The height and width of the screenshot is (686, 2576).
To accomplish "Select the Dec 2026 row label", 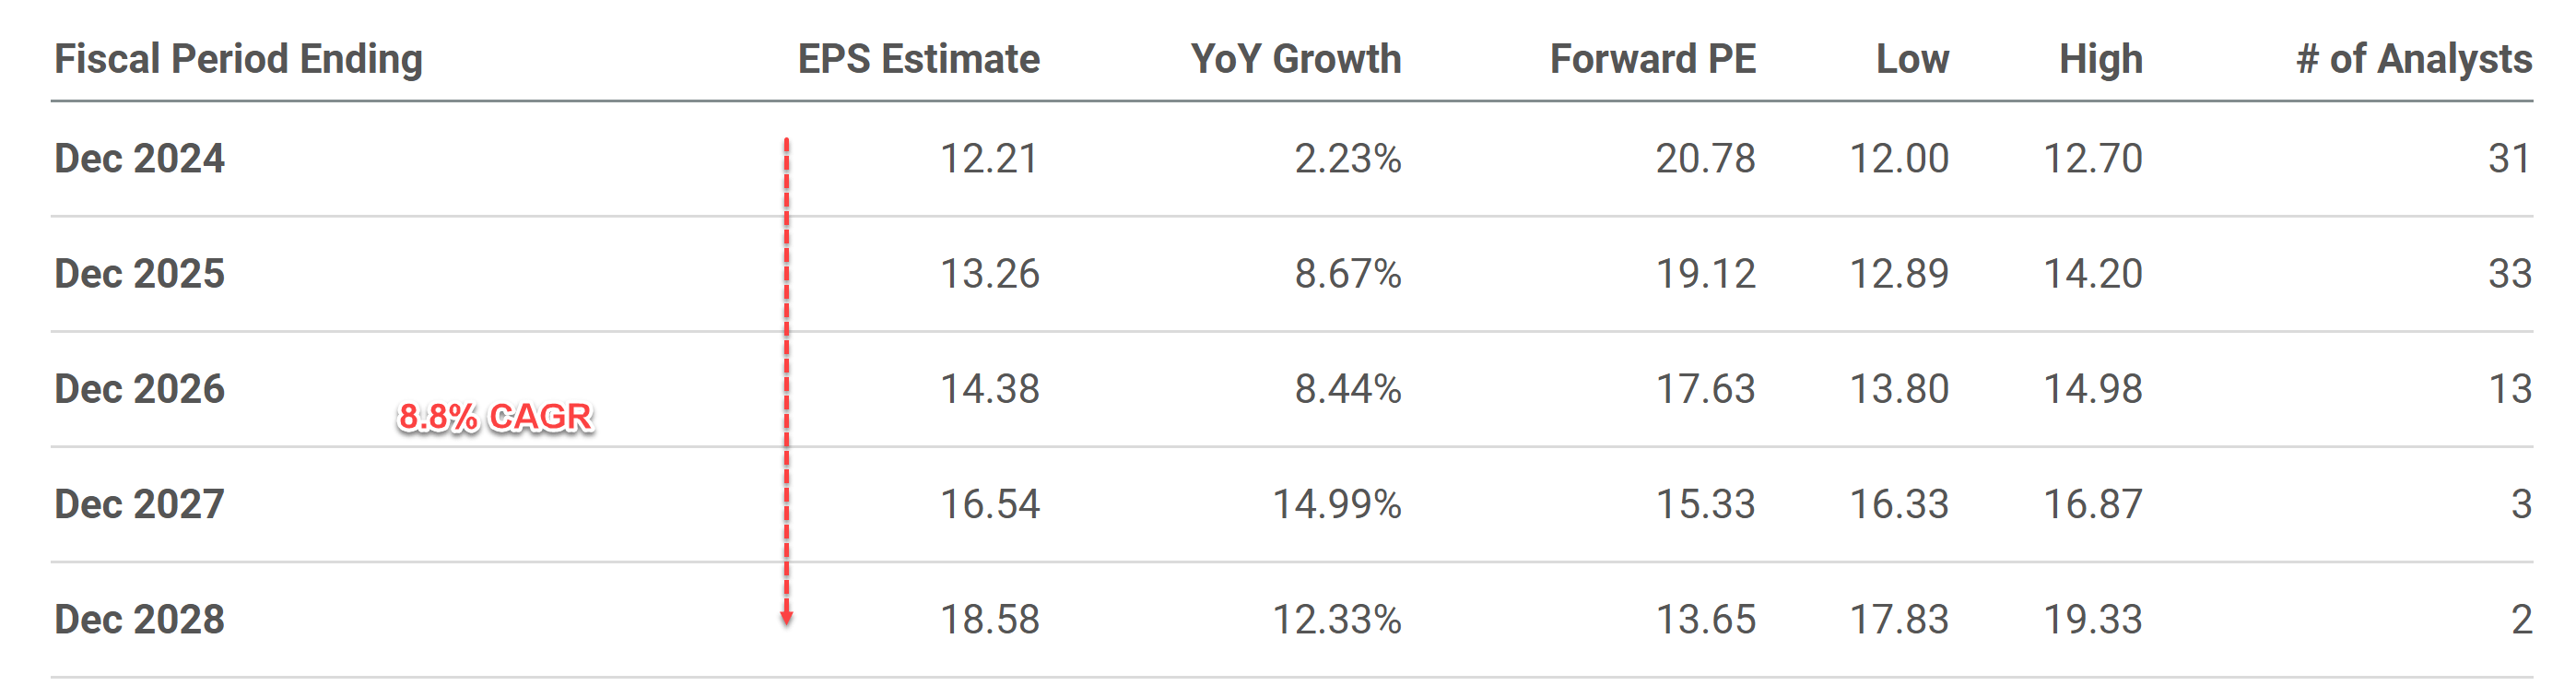I will click(x=140, y=388).
